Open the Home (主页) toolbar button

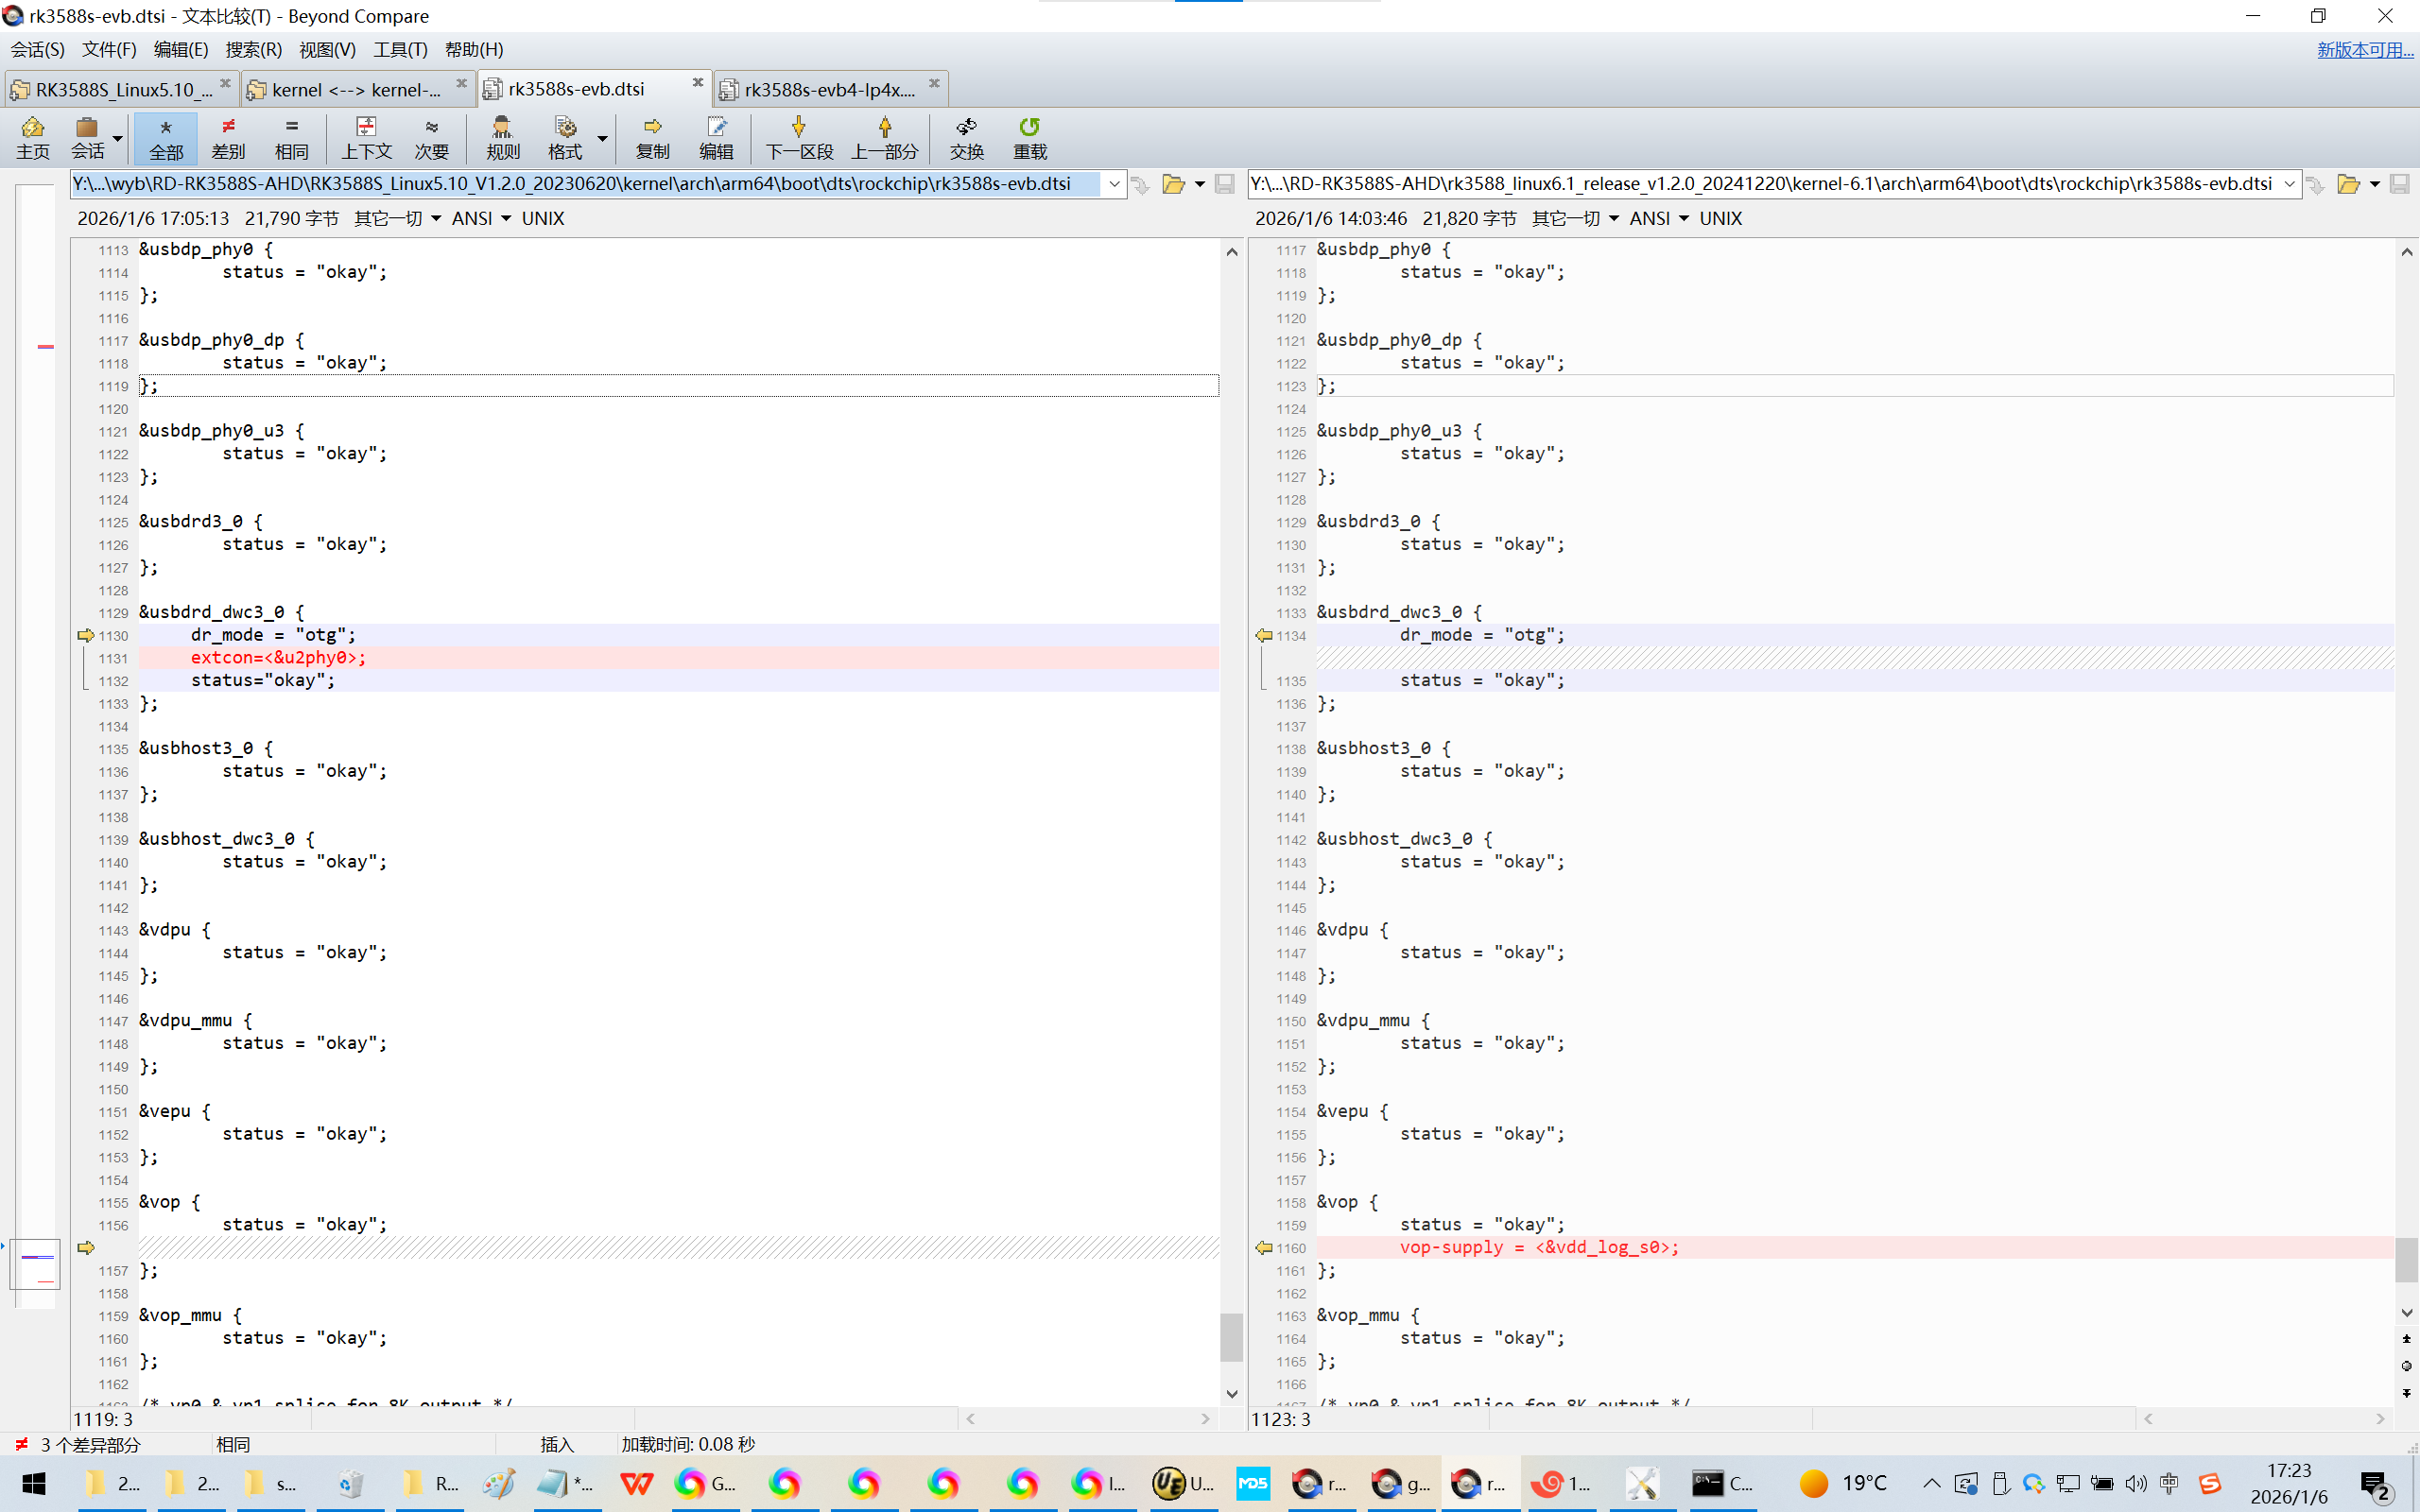(32, 138)
